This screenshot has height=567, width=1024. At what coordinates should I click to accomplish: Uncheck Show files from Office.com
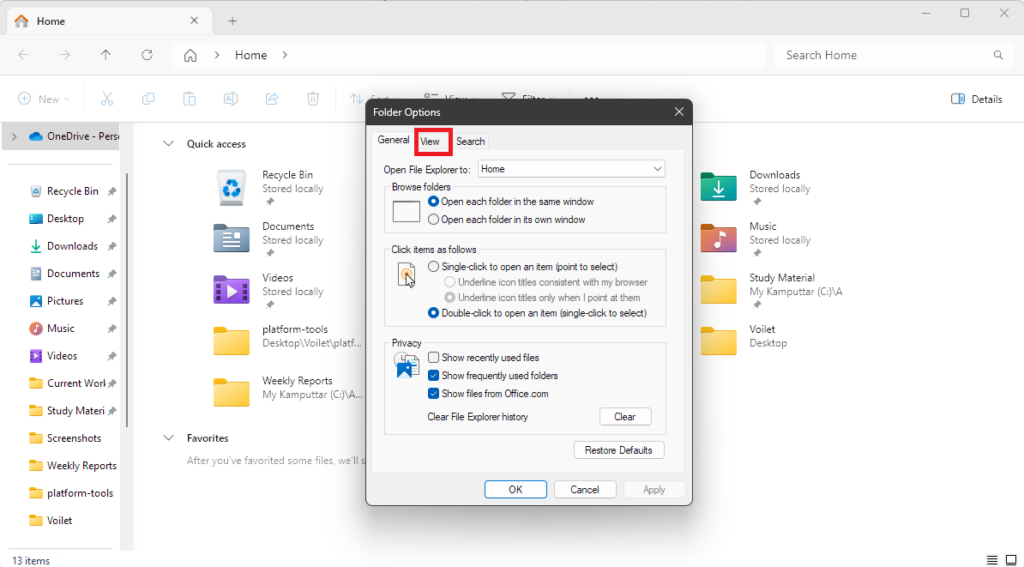434,394
